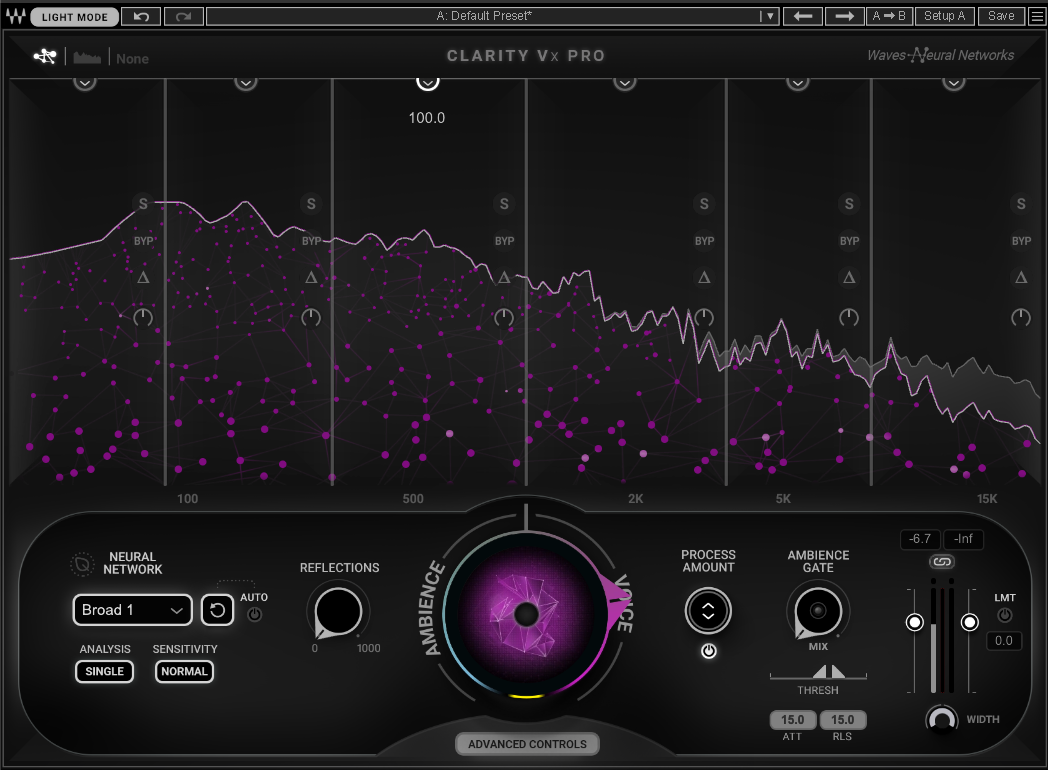Enable the AUTO analysis power toggle
The height and width of the screenshot is (770, 1048).
pyautogui.click(x=255, y=613)
